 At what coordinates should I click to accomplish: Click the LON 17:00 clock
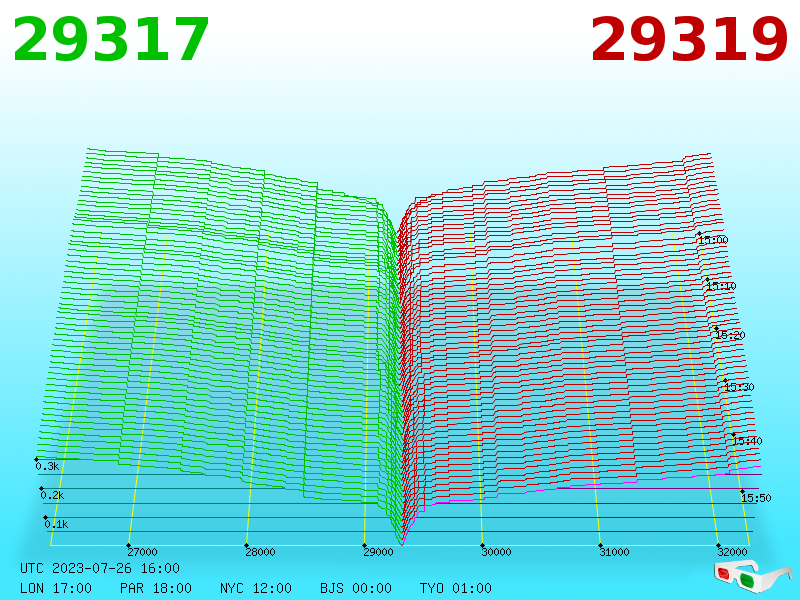[56, 588]
